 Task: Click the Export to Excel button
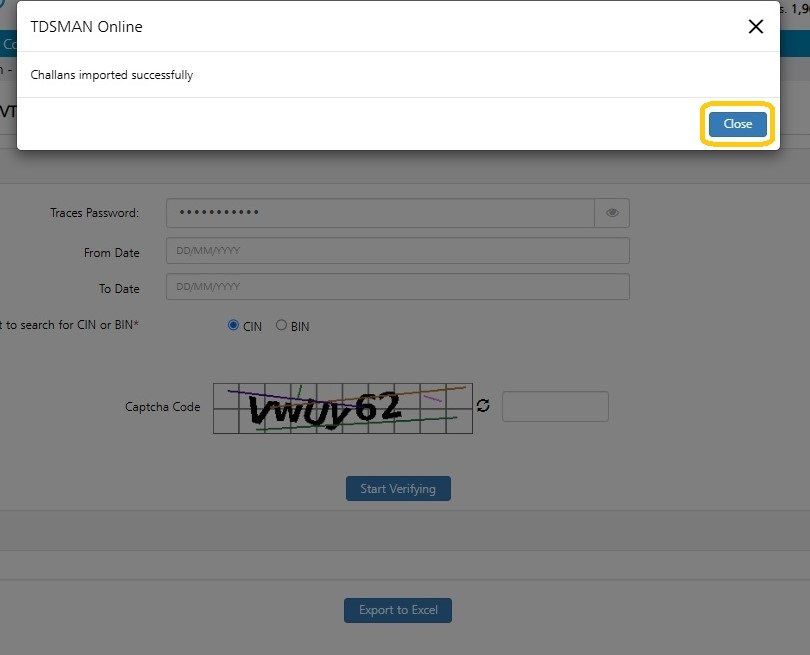[x=398, y=610]
